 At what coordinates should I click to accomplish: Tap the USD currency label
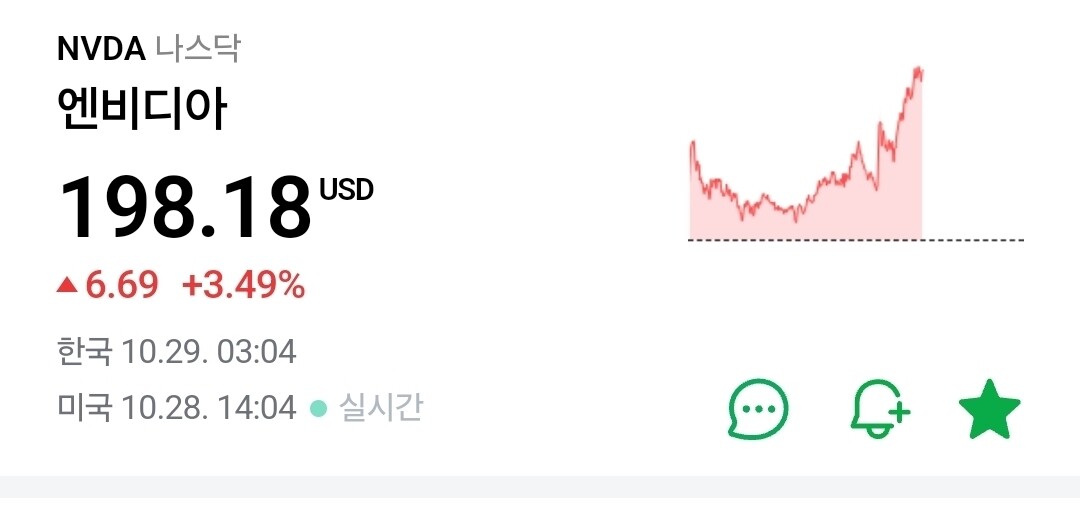coord(346,189)
